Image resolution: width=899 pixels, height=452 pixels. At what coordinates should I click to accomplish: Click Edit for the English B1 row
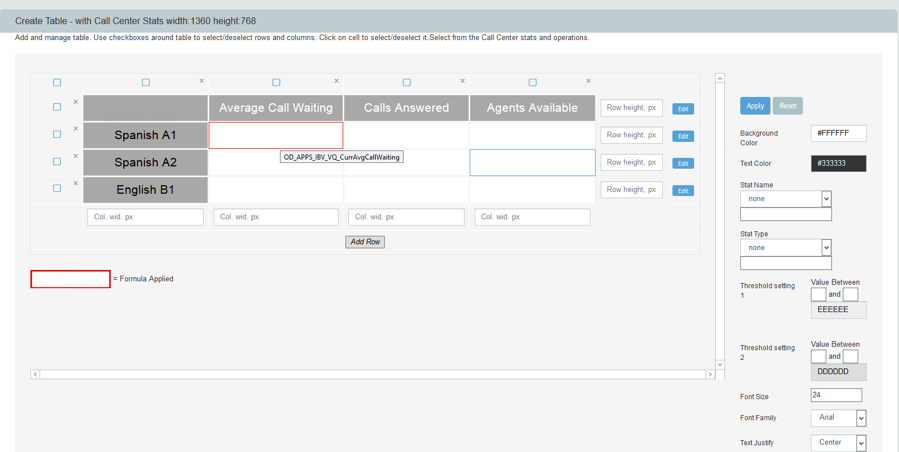[x=683, y=191]
